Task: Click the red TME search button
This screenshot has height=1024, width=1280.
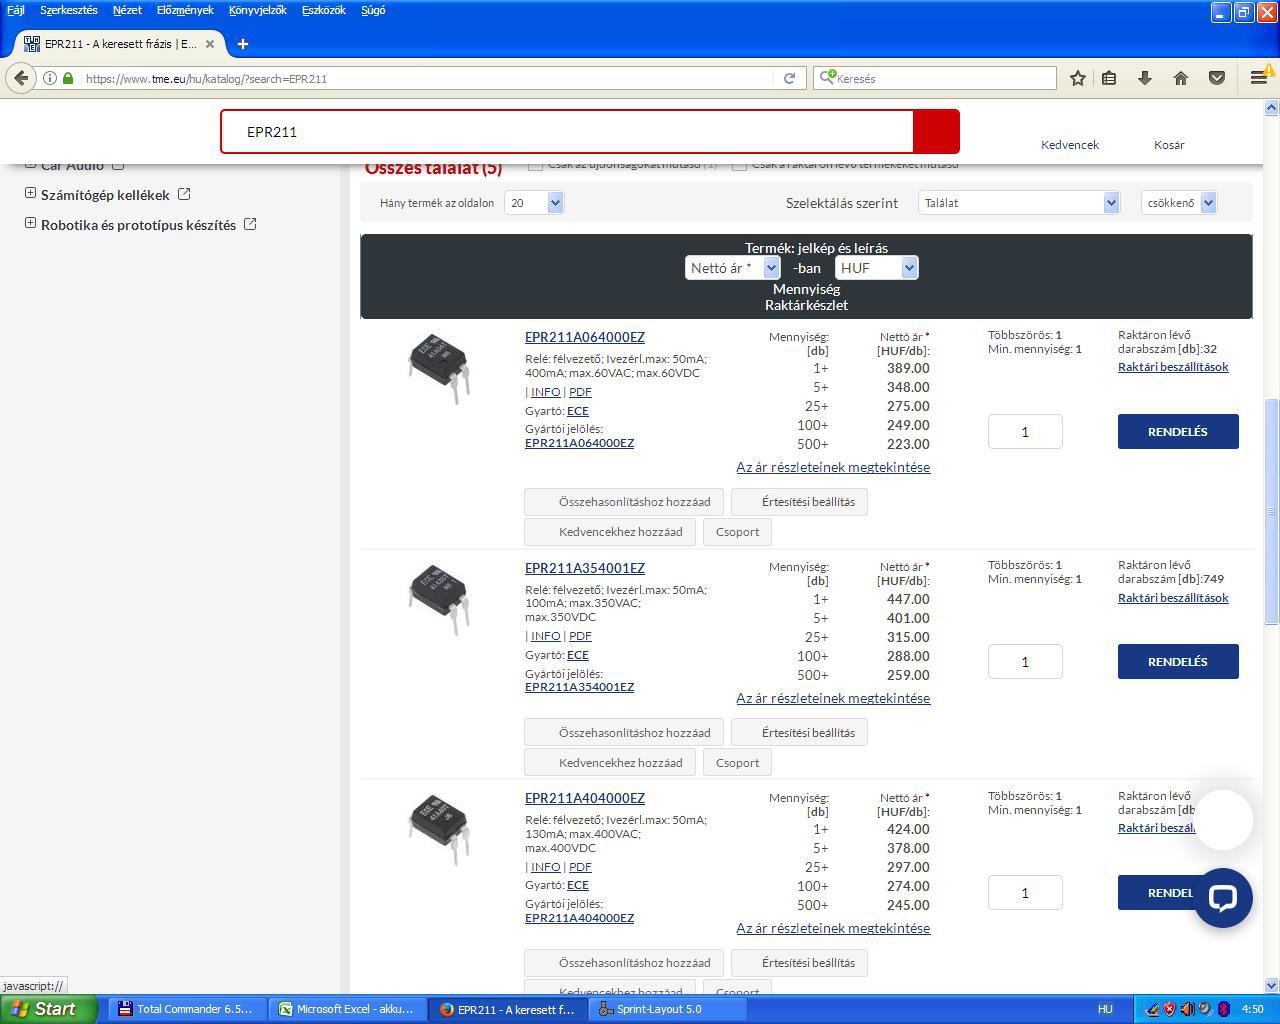Action: tap(936, 132)
